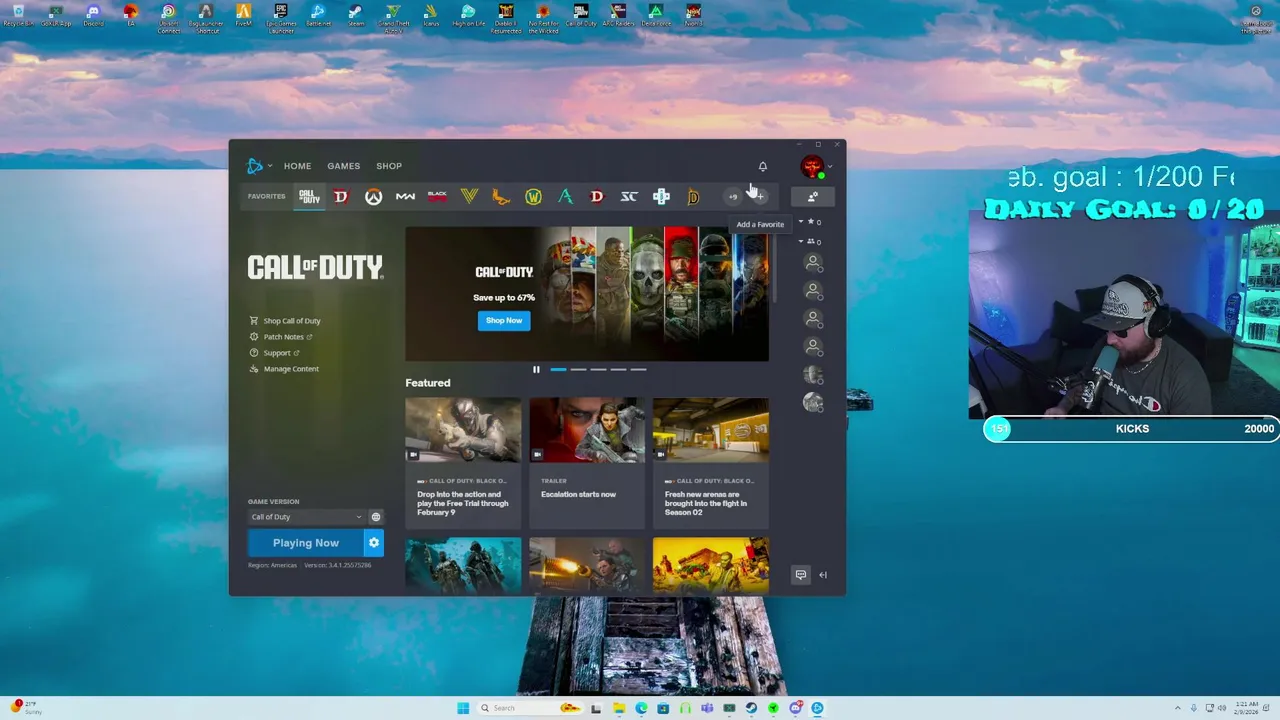The width and height of the screenshot is (1280, 720).
Task: Select Call of Duty in favorites bar
Action: pyautogui.click(x=309, y=196)
